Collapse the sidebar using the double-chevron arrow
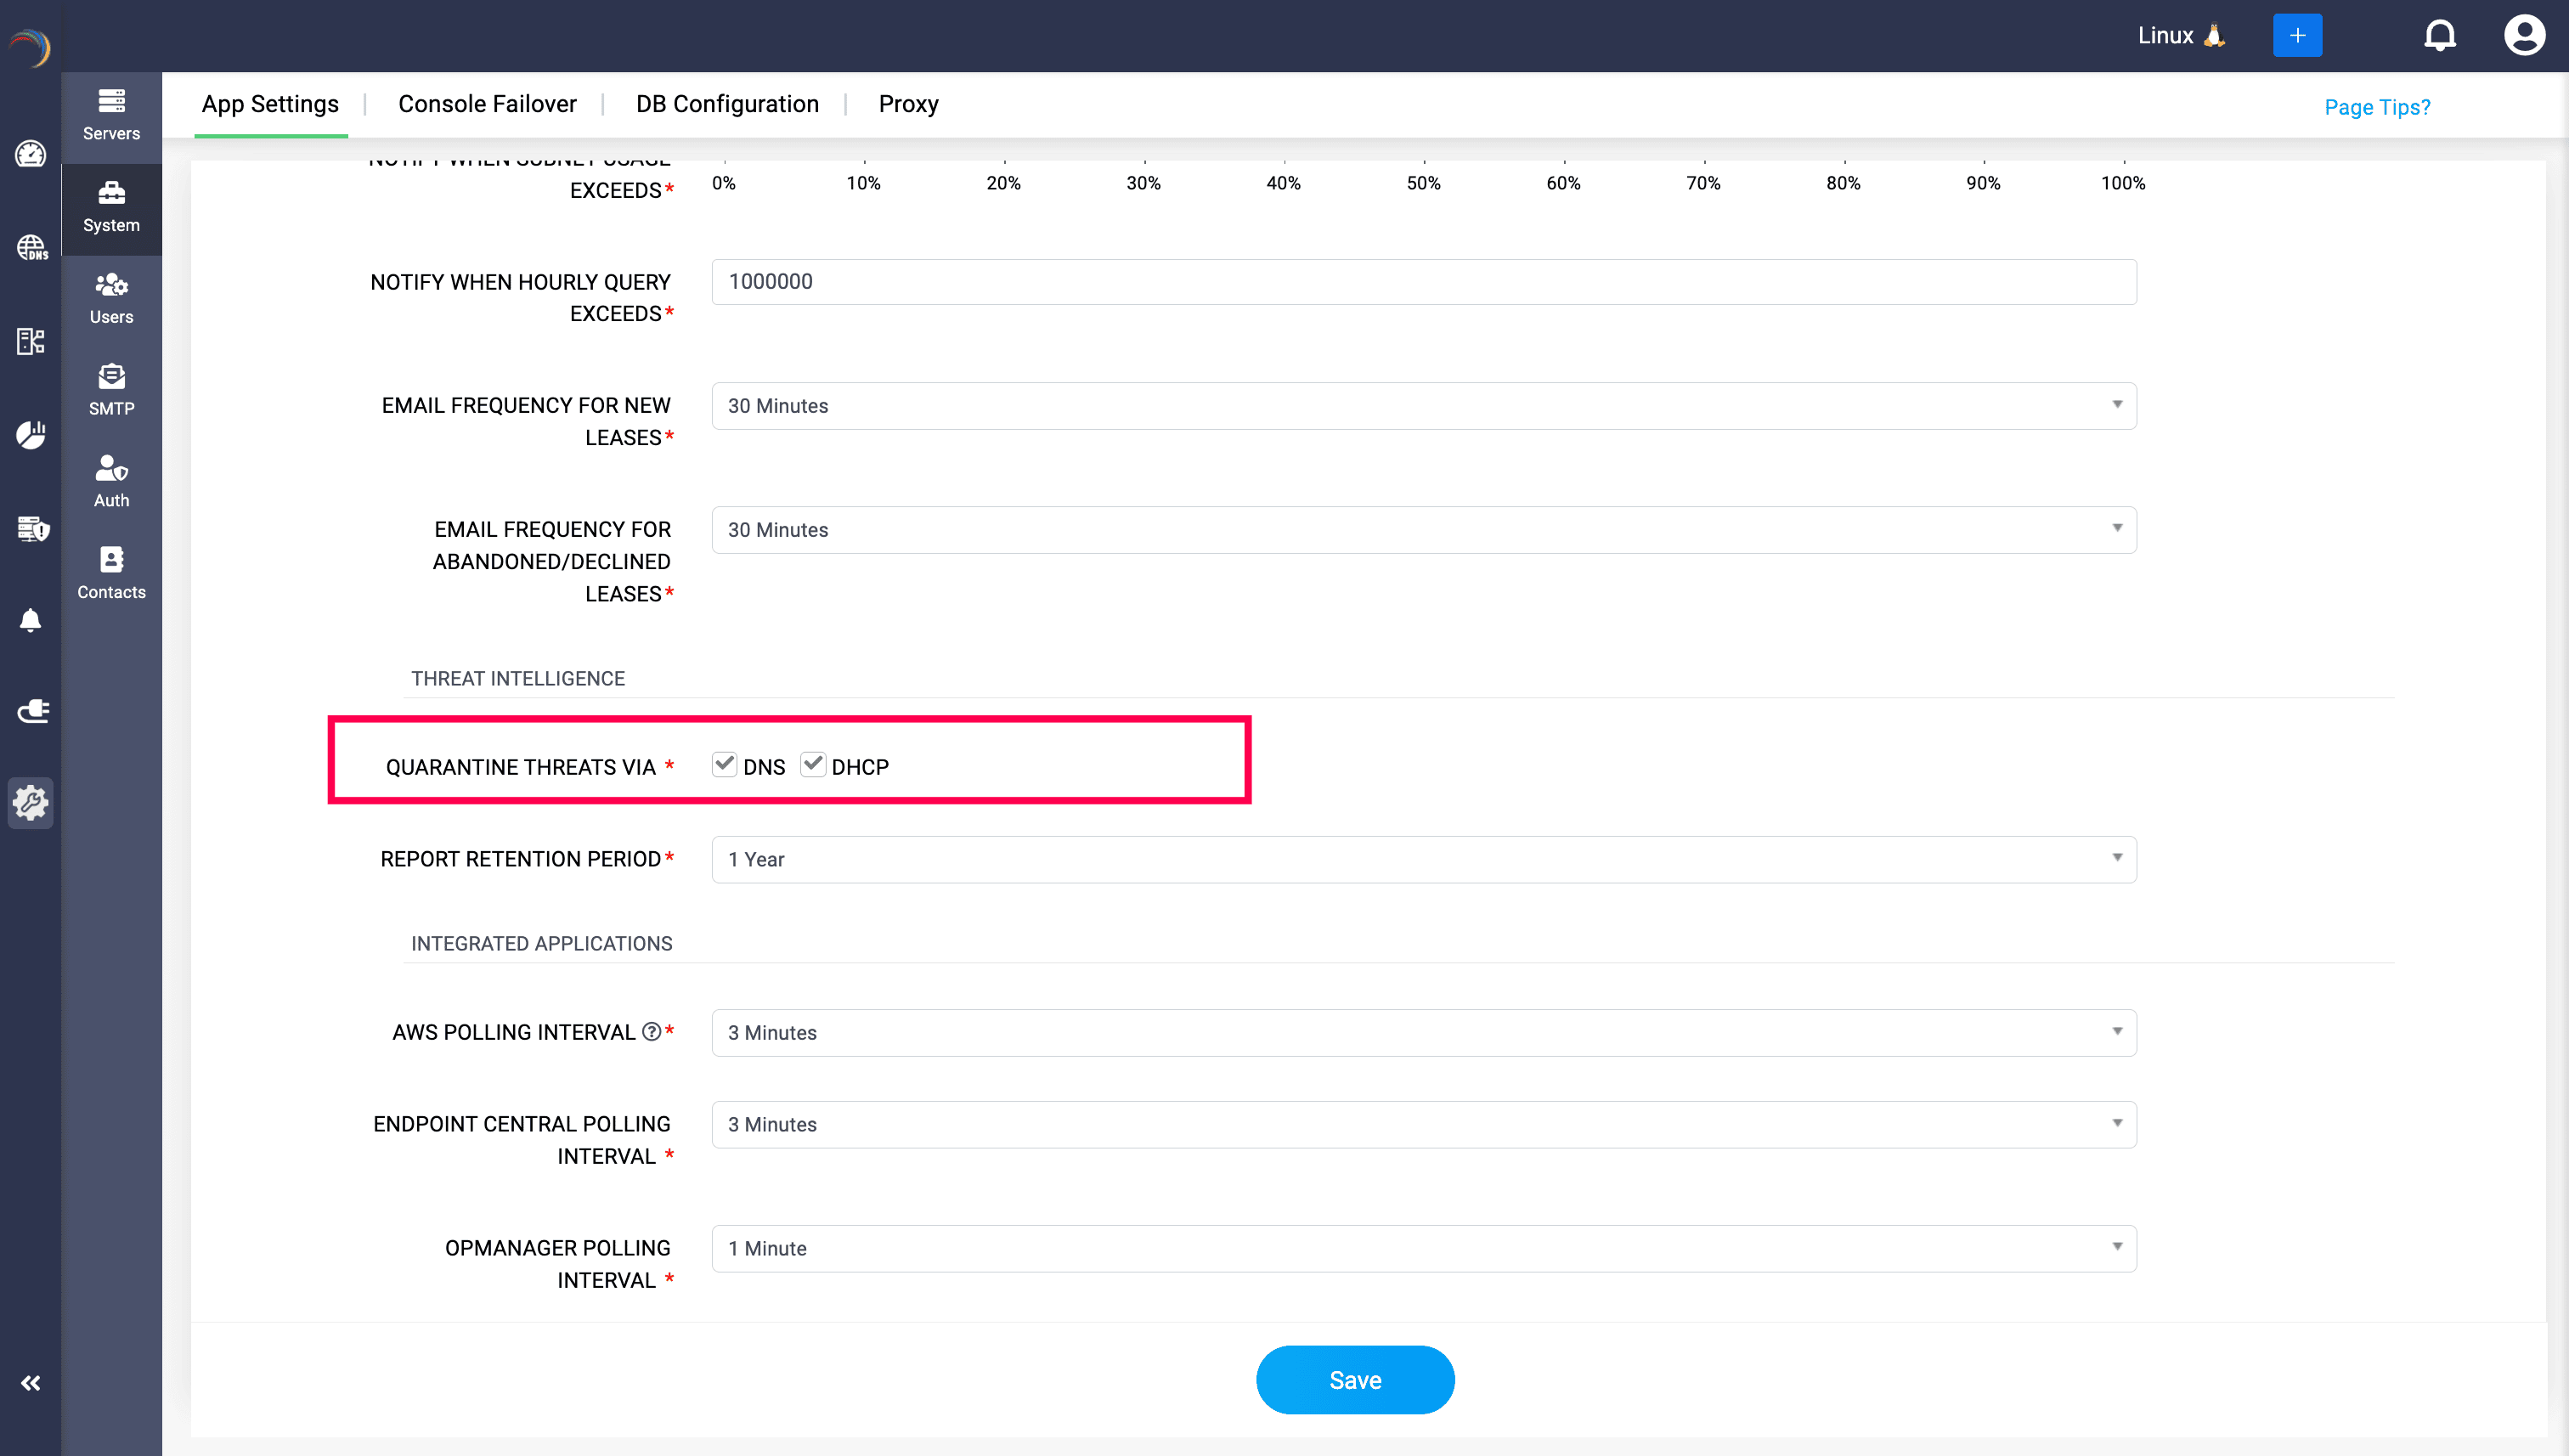The width and height of the screenshot is (2569, 1456). 31,1383
